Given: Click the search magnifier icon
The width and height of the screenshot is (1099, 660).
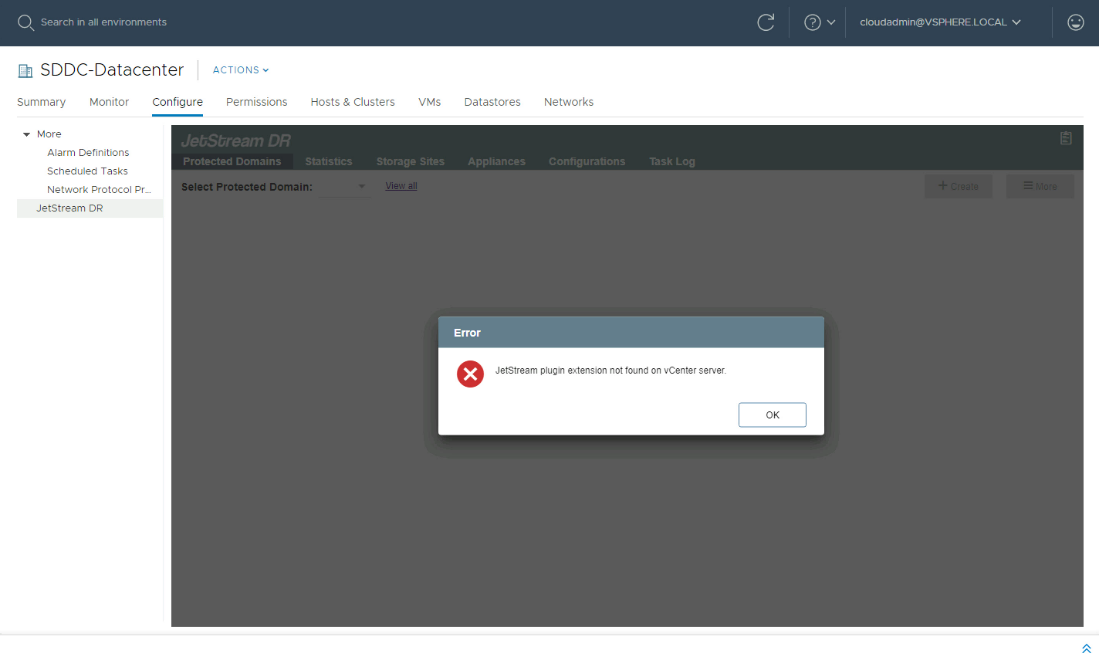Looking at the screenshot, I should [x=26, y=22].
